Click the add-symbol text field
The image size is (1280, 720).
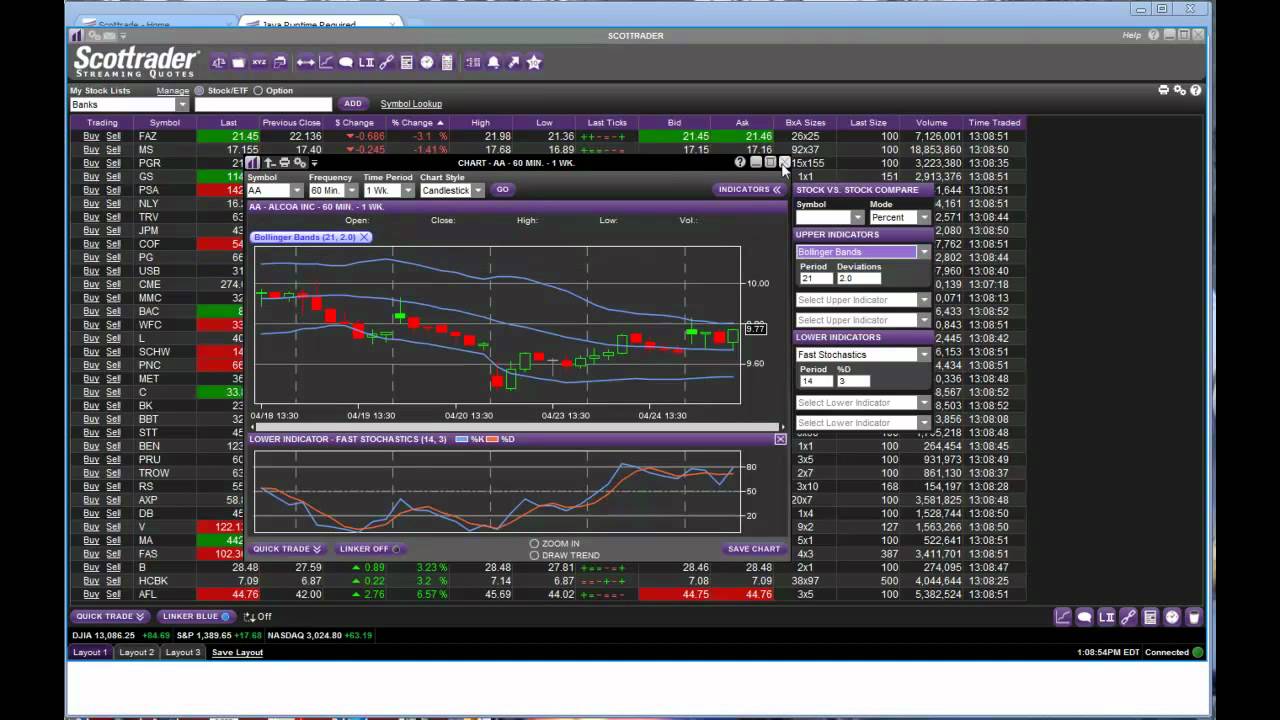click(x=263, y=104)
